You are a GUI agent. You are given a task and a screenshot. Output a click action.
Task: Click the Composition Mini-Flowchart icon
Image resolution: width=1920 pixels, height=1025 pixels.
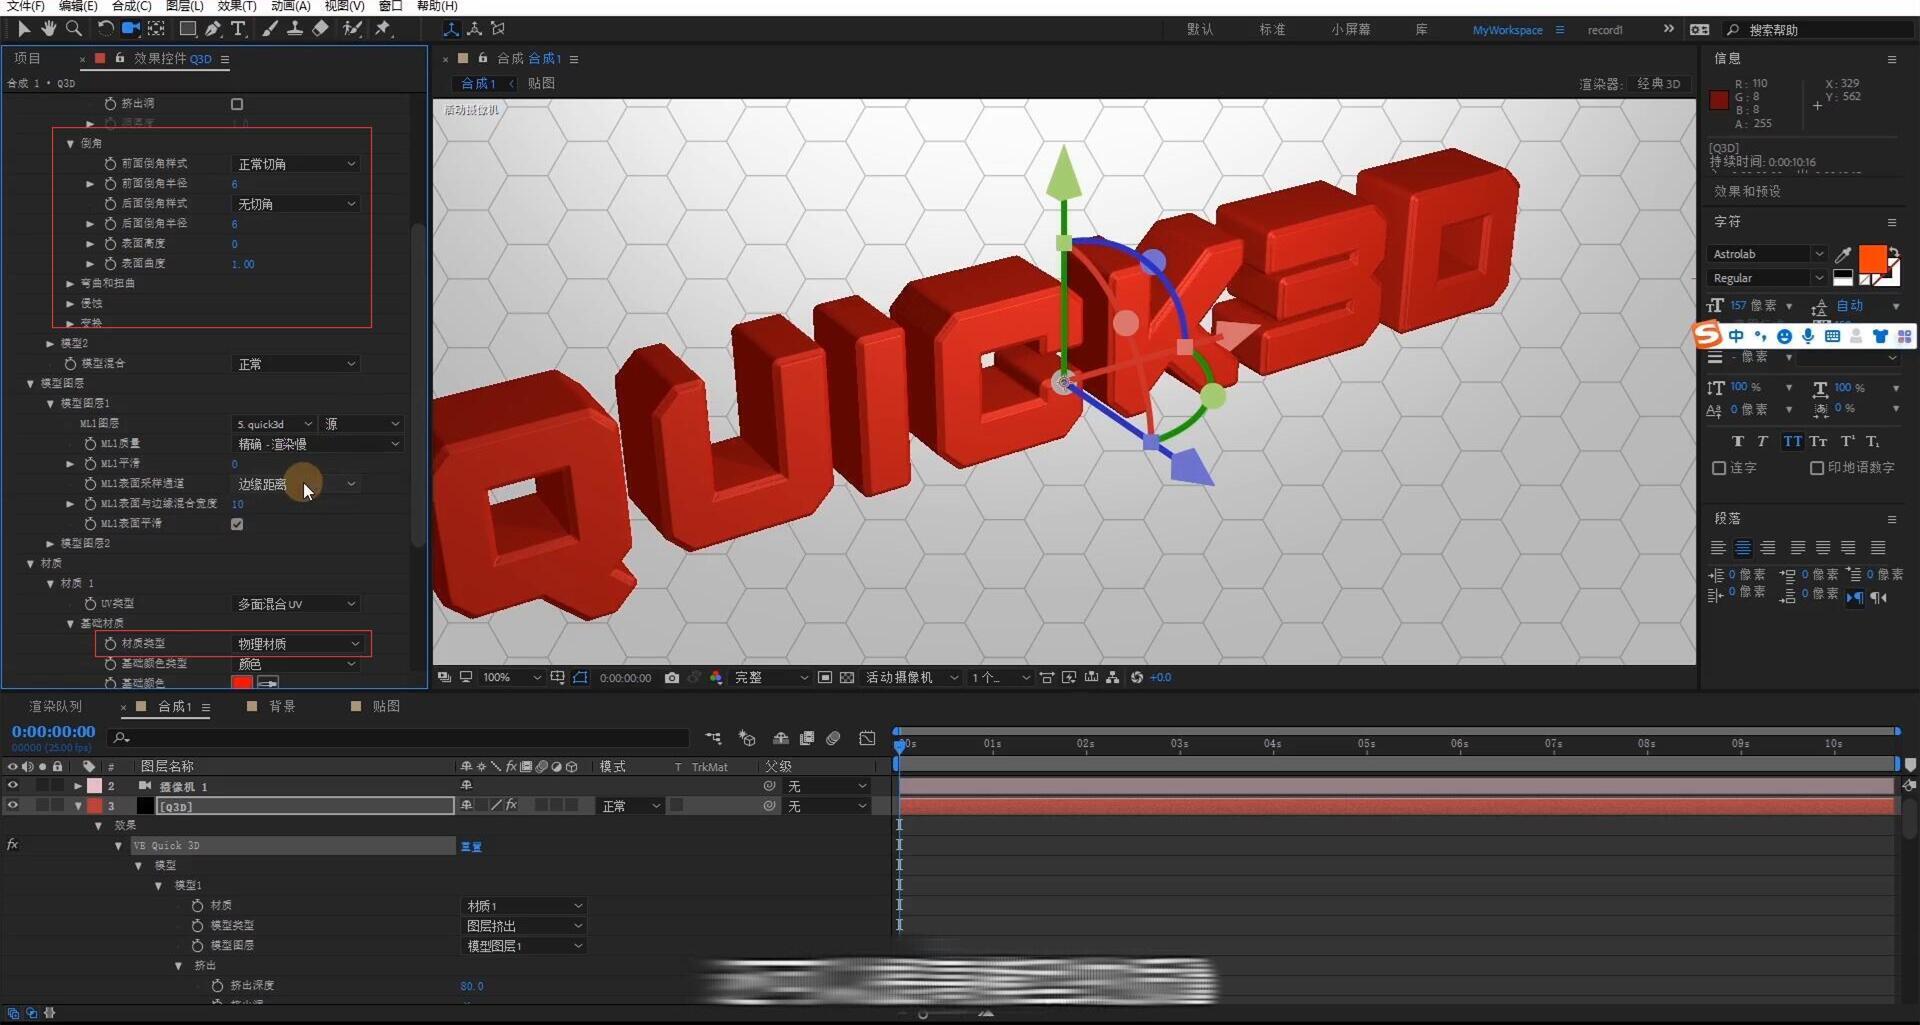713,738
